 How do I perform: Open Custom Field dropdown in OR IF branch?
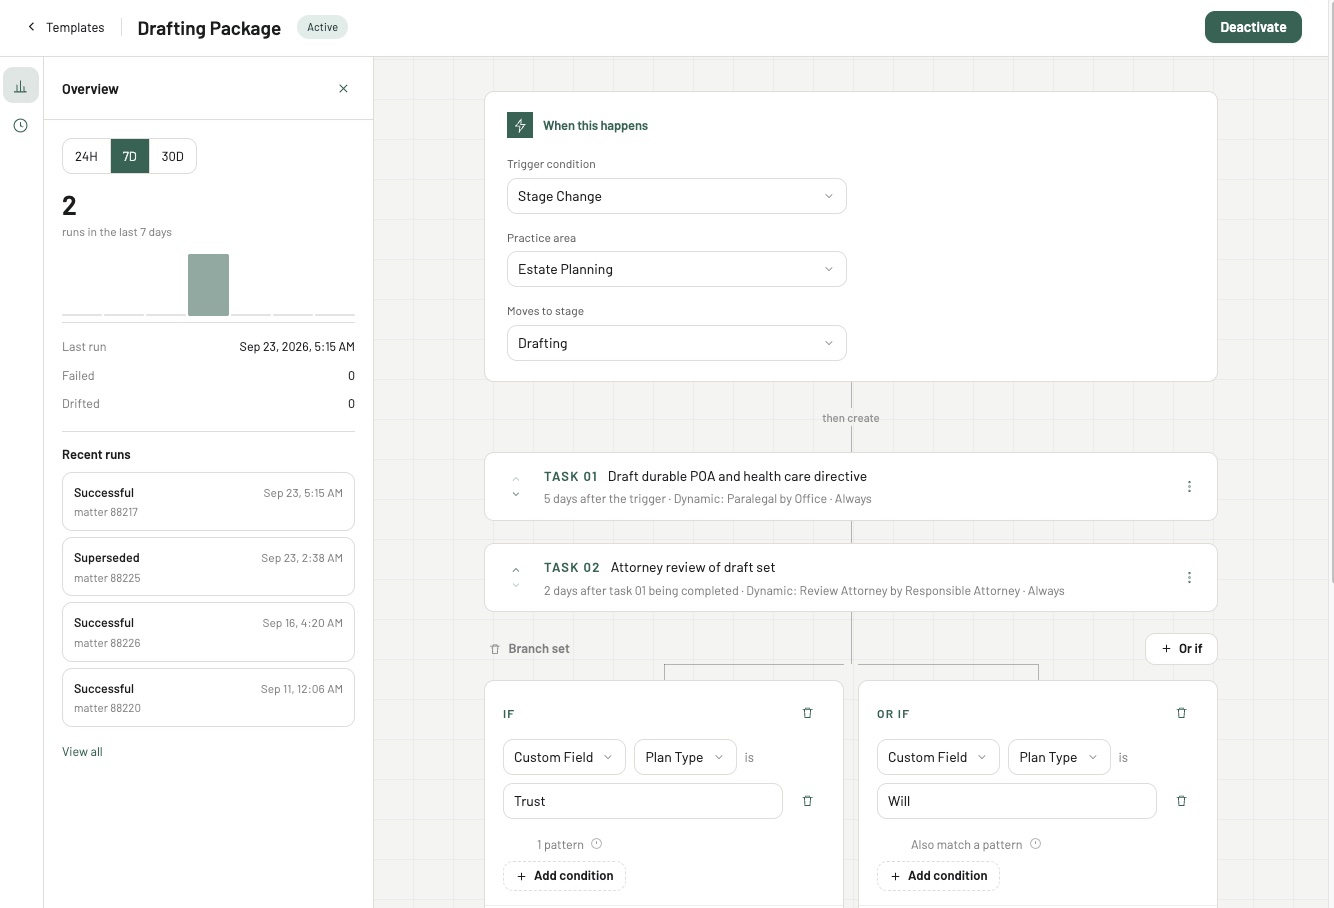point(938,757)
